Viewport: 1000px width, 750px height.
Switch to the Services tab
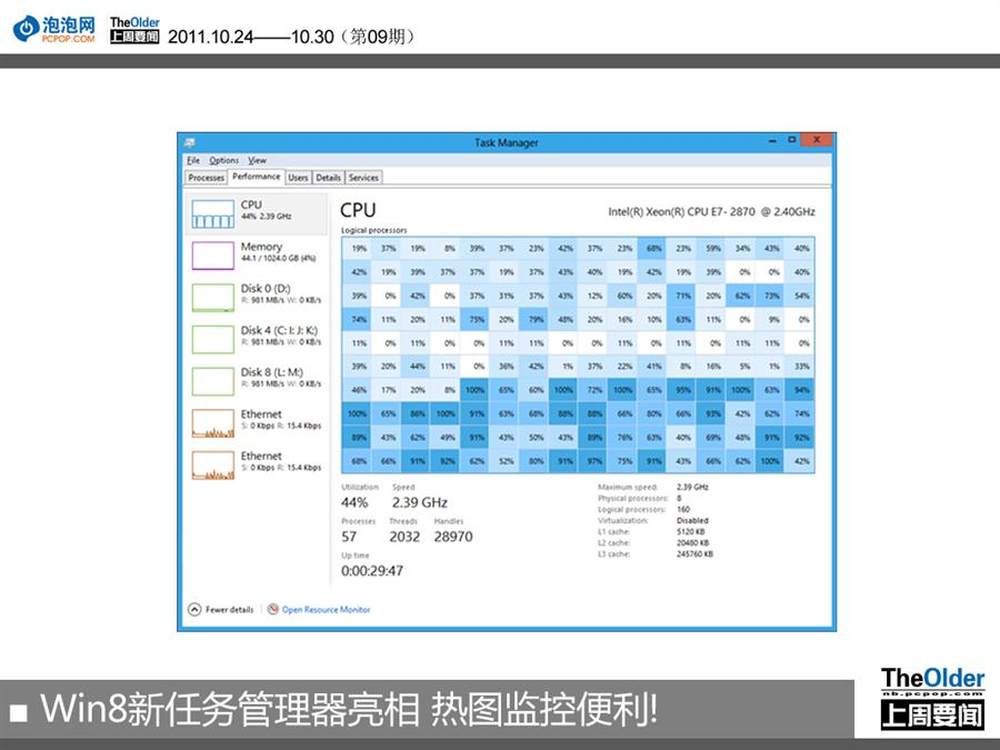tap(363, 177)
